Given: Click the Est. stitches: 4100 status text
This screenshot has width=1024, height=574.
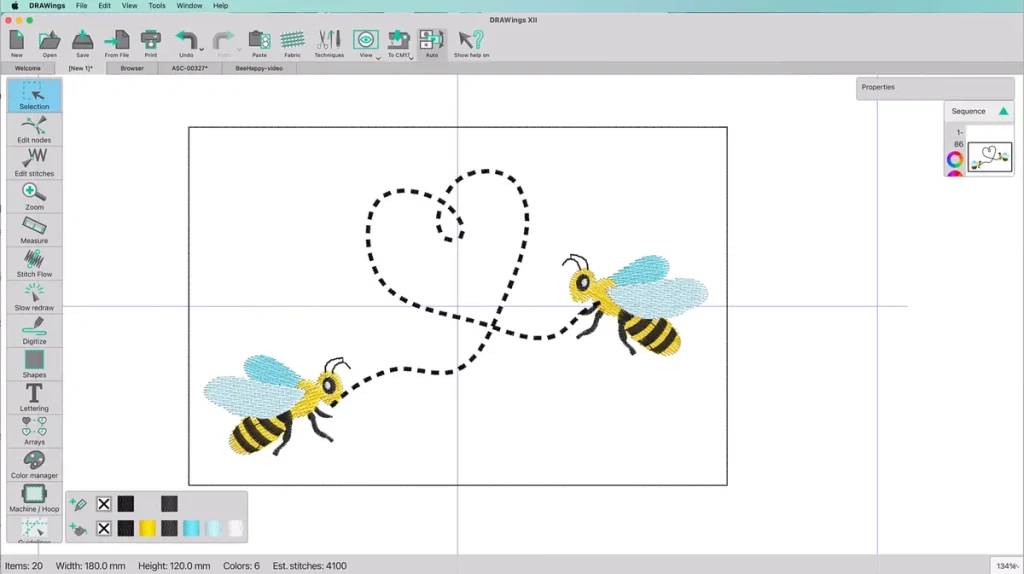Looking at the screenshot, I should click(310, 566).
